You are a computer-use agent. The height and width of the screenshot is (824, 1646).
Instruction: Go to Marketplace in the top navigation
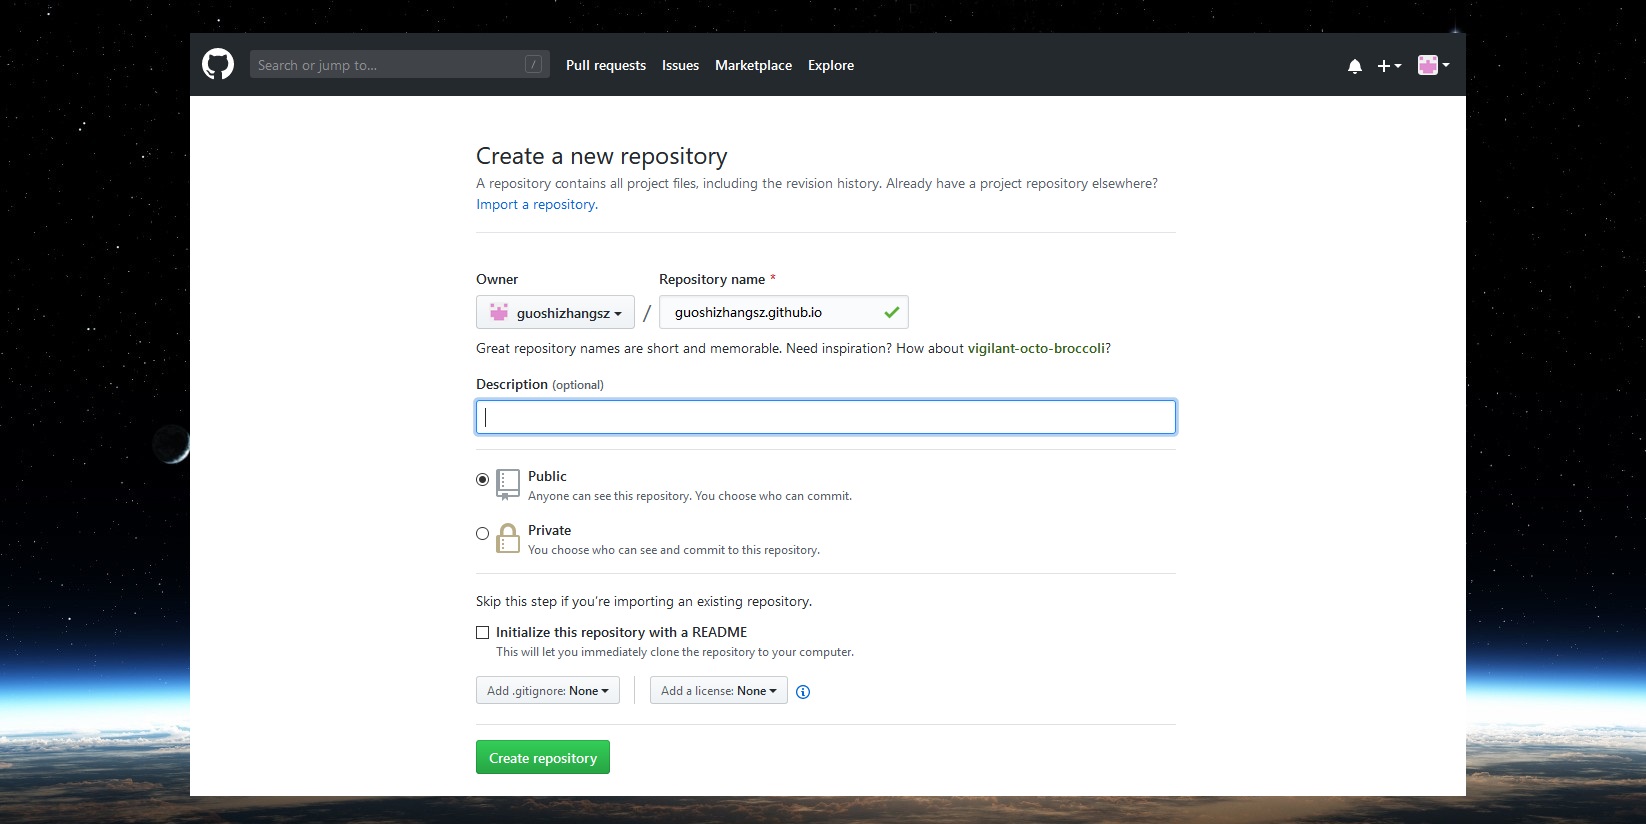coord(753,65)
